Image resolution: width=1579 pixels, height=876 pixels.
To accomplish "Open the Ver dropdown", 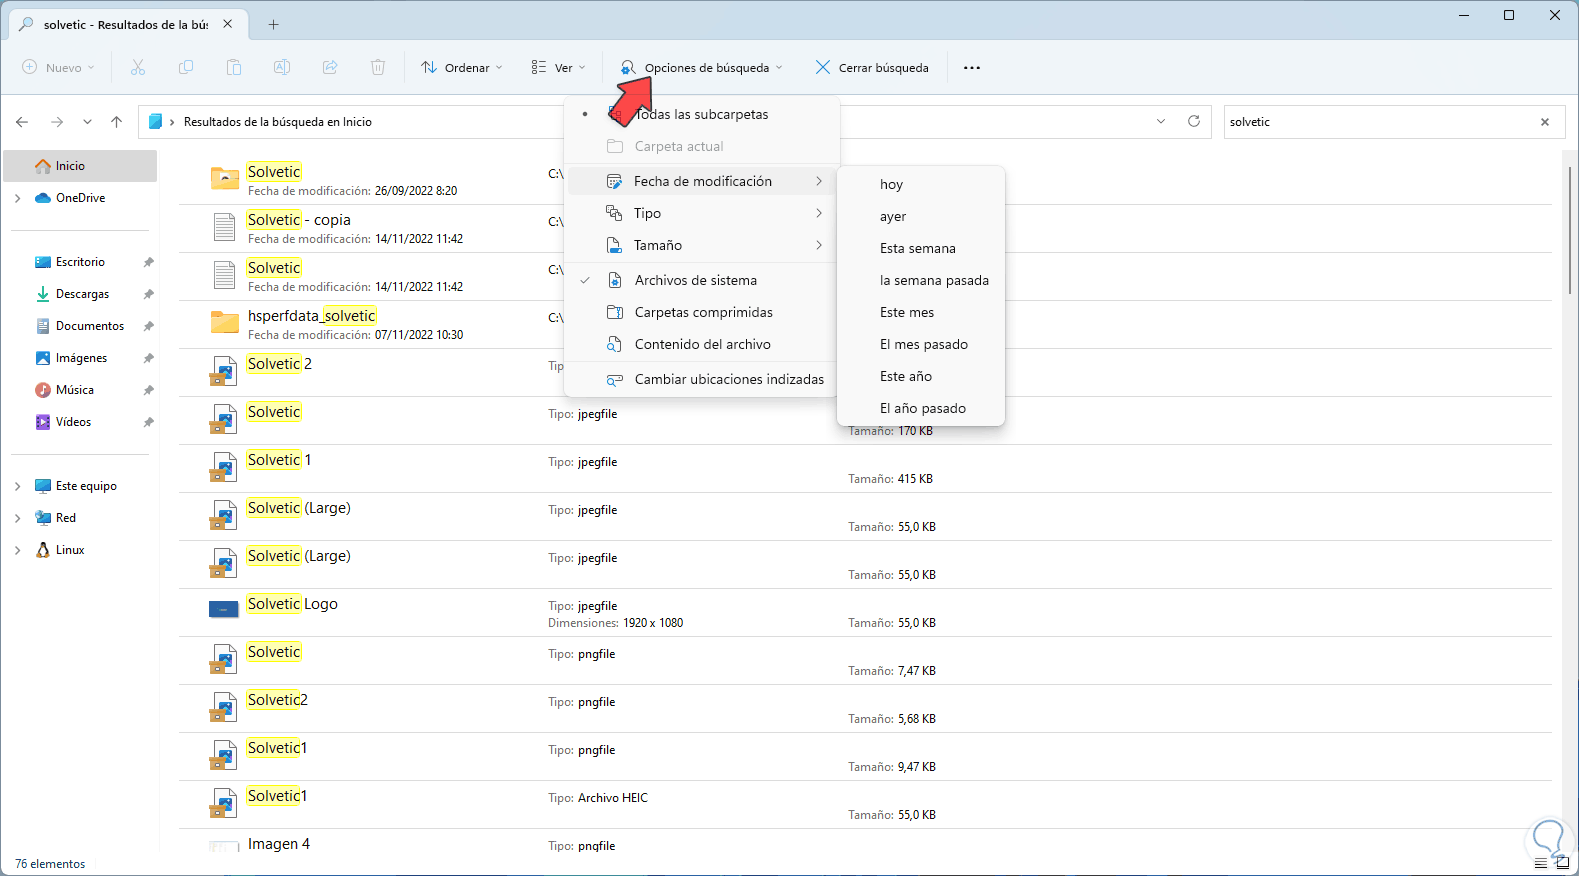I will click(x=558, y=67).
